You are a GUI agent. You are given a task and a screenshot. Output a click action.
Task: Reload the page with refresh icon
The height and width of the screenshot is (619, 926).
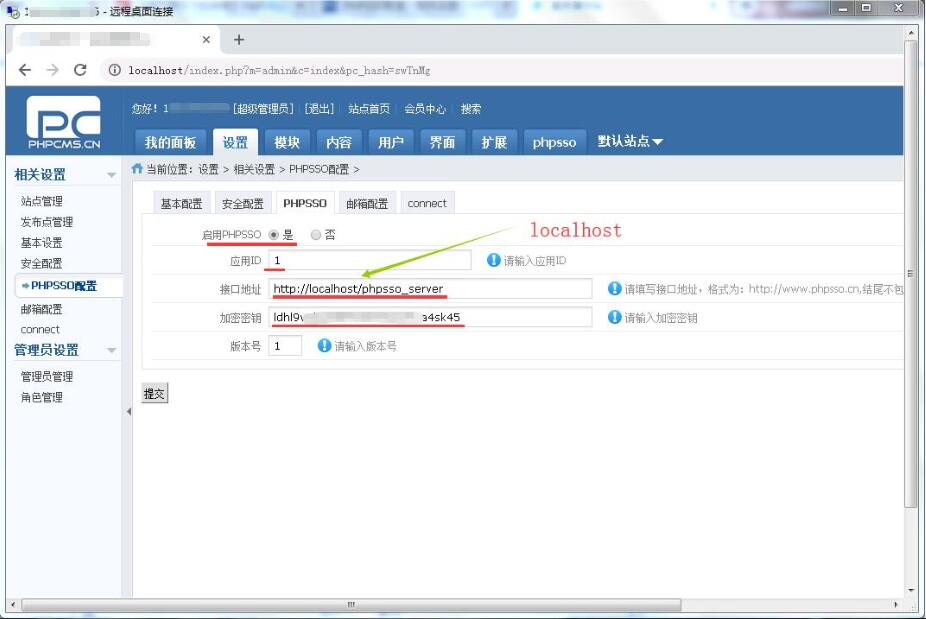(80, 70)
